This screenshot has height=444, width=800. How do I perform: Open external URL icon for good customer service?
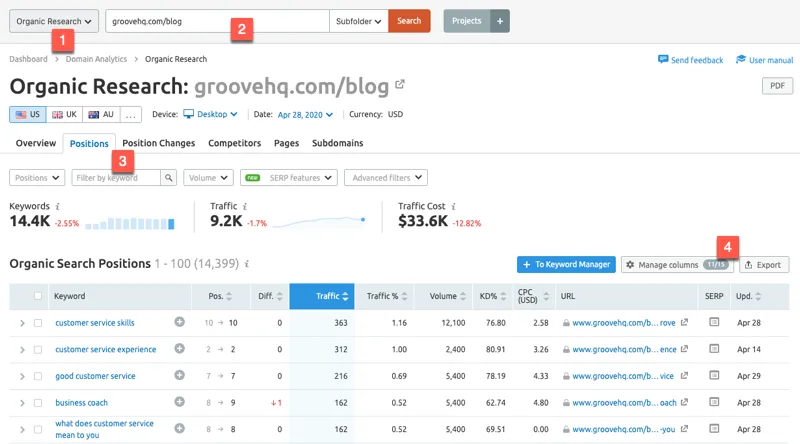coord(684,375)
